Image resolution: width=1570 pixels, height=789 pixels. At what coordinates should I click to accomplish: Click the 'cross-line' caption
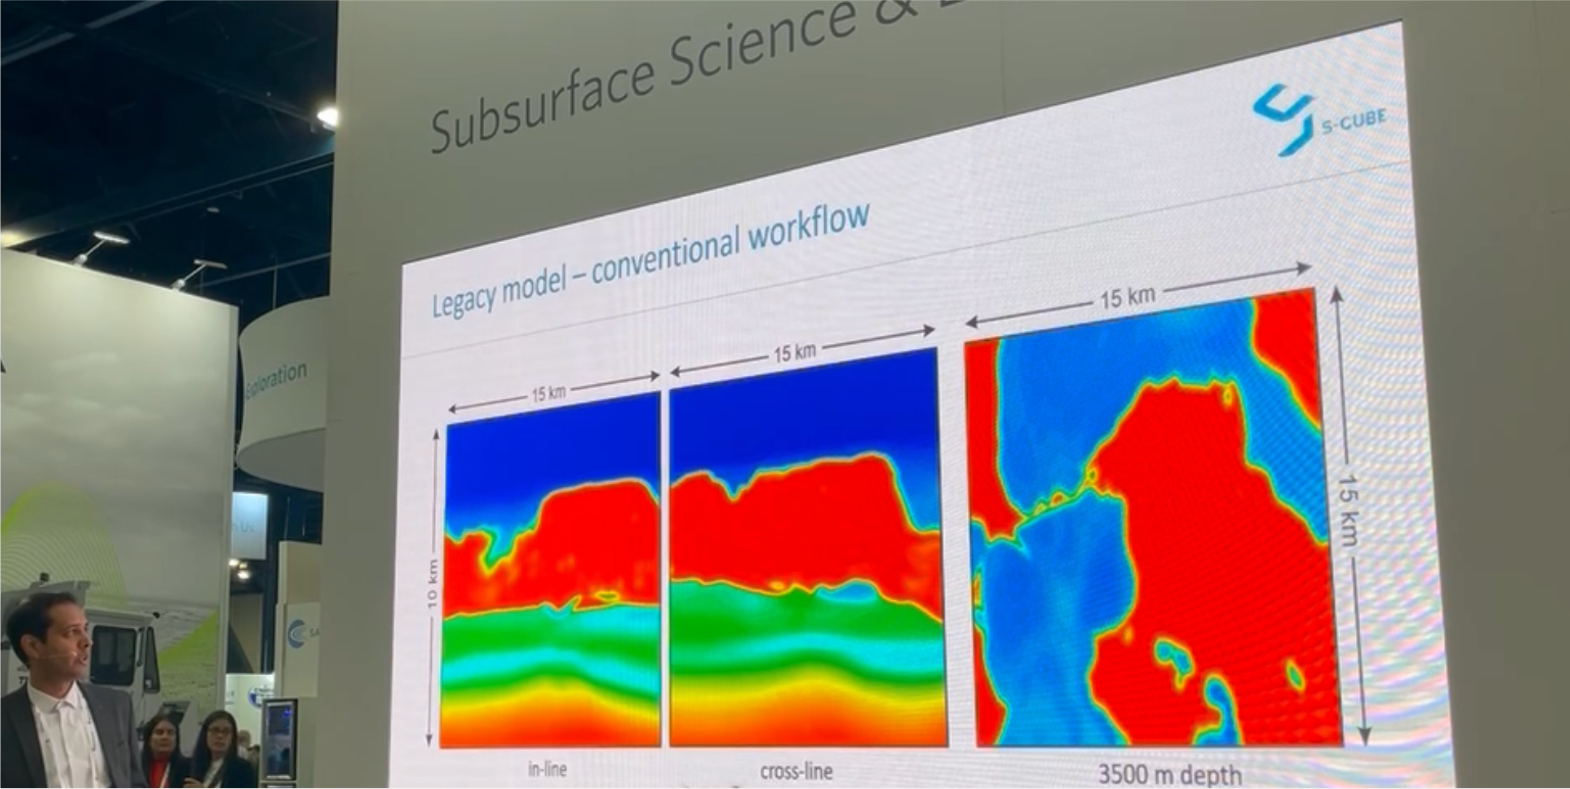point(796,771)
